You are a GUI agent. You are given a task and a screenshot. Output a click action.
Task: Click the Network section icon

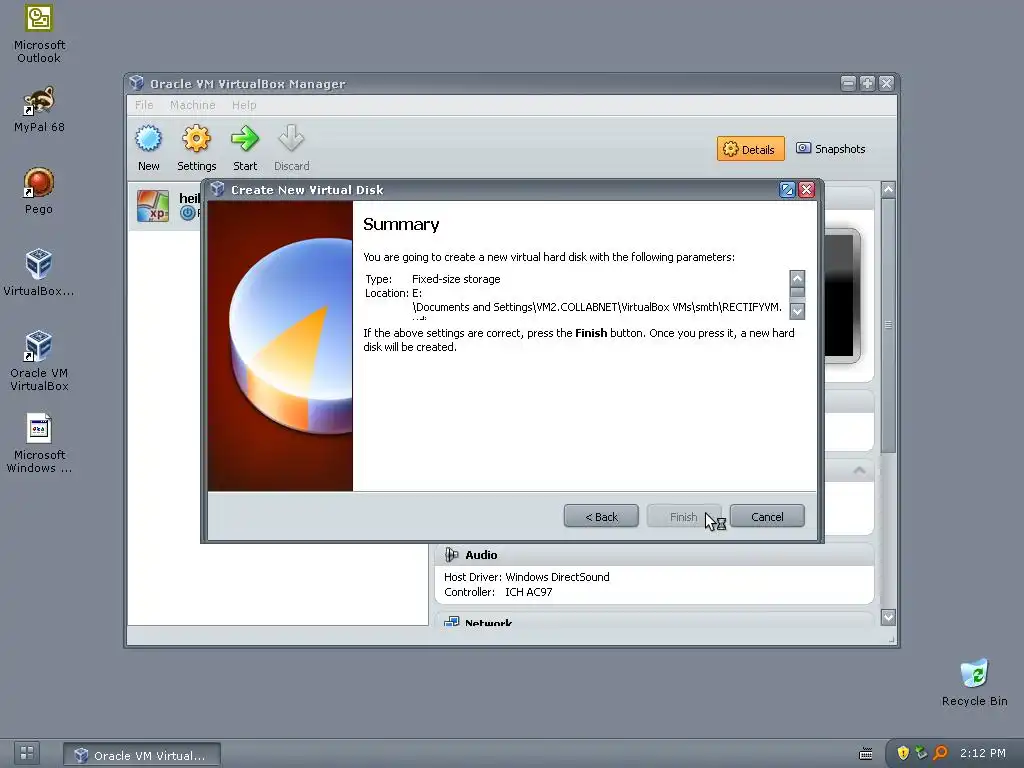pyautogui.click(x=451, y=621)
